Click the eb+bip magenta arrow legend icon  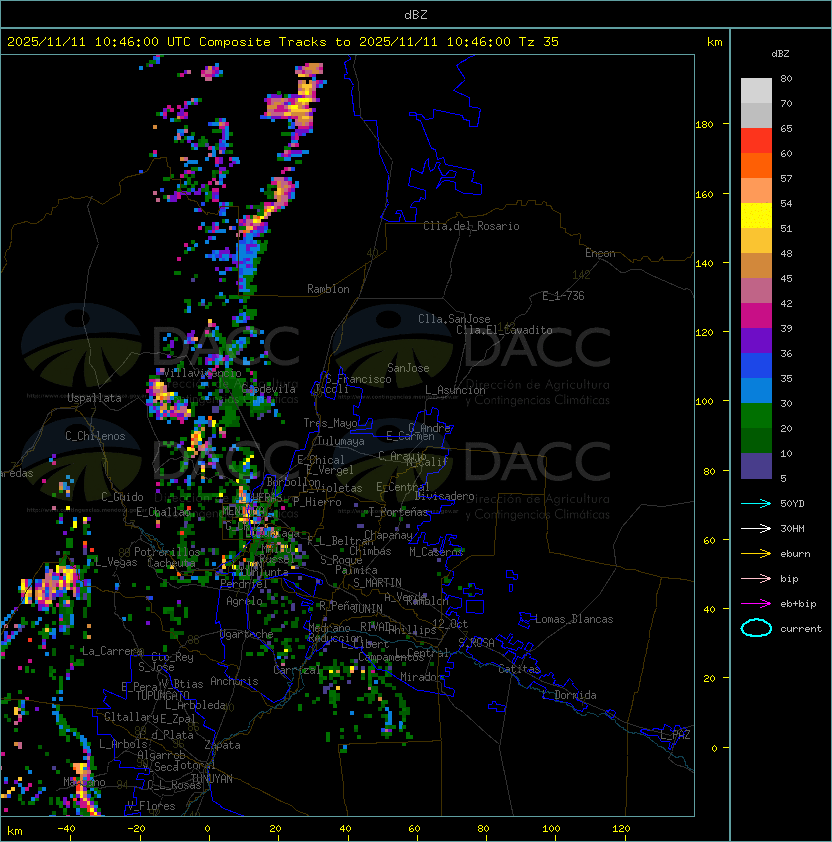point(756,604)
